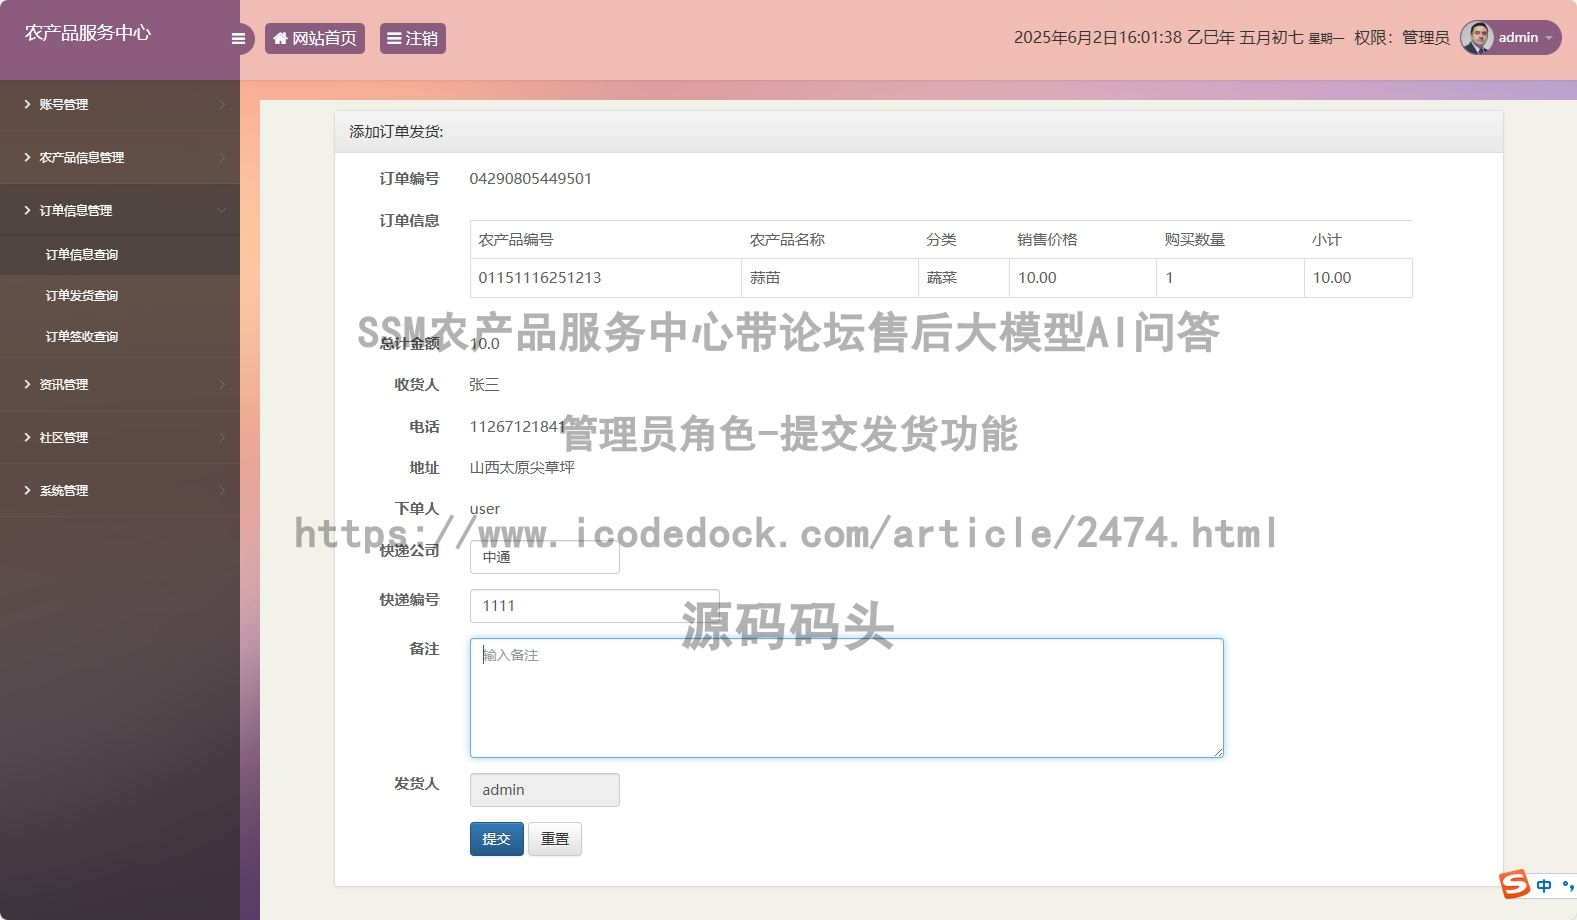Click the 快递编号 input containing 1111
Screen dimensions: 1577x920
595,606
